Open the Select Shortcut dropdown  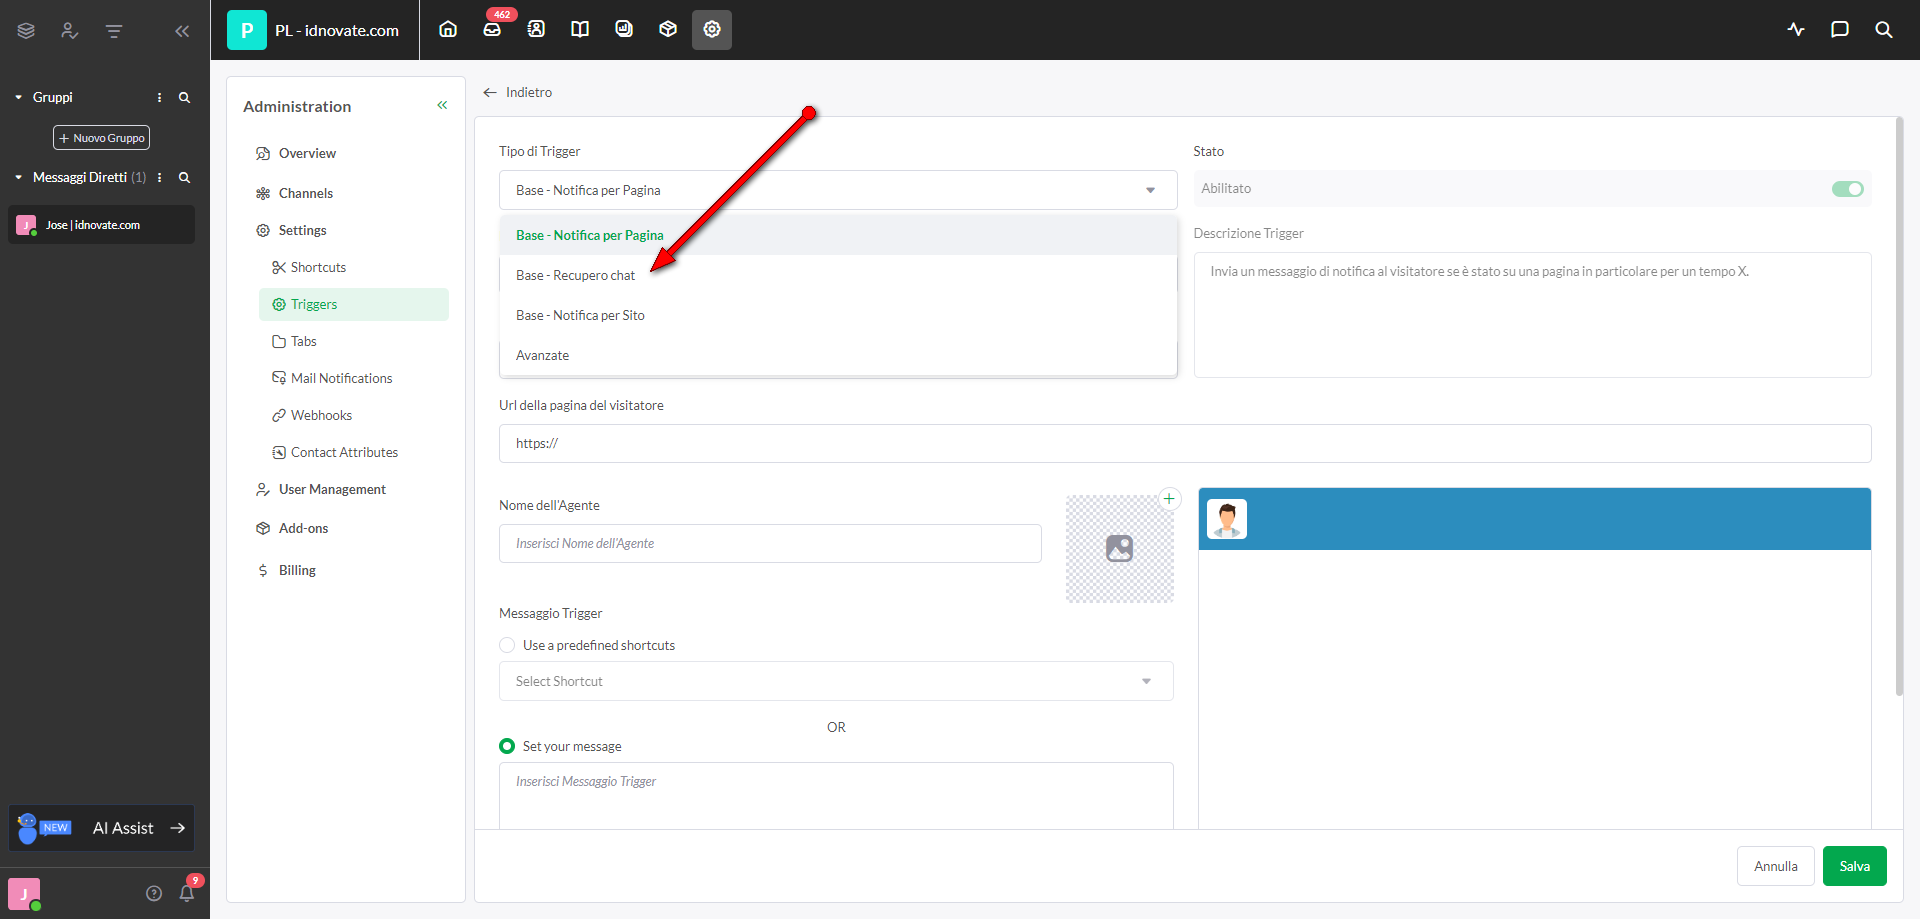pos(836,681)
